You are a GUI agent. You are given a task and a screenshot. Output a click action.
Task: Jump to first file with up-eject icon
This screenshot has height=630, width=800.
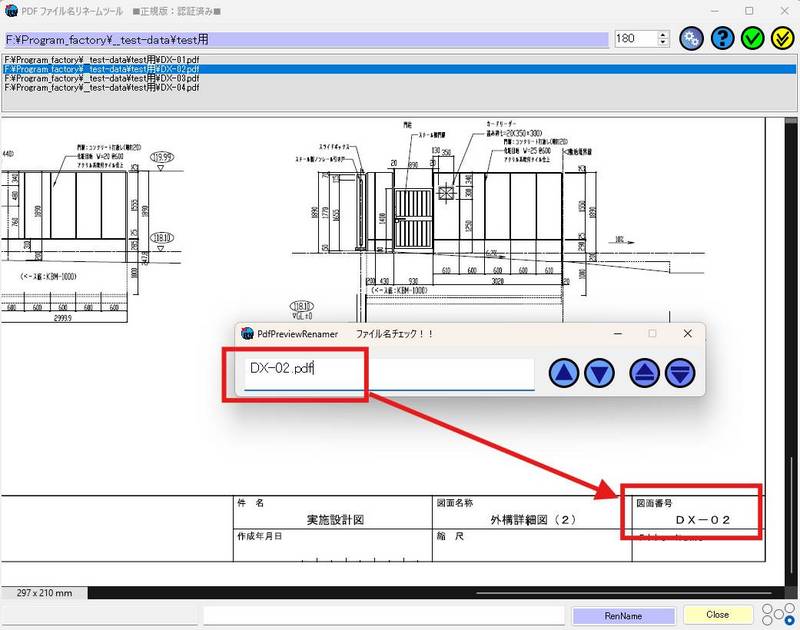(644, 373)
